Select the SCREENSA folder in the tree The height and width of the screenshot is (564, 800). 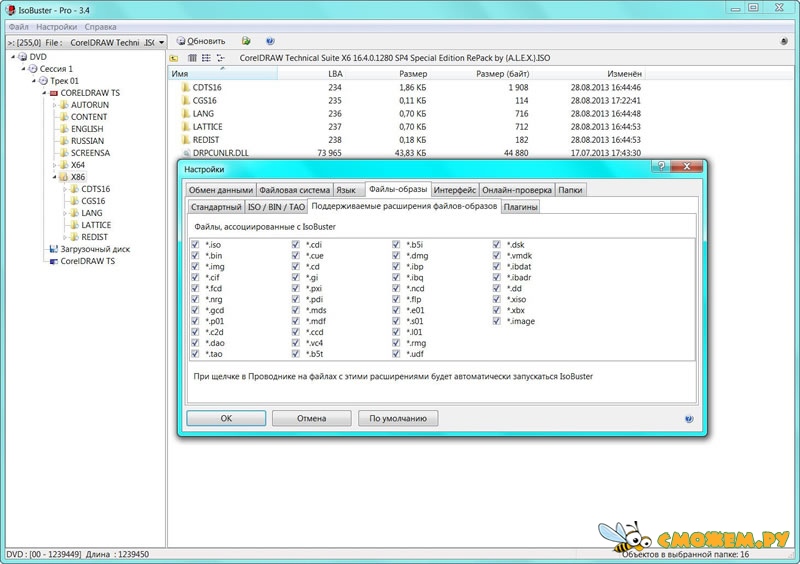coord(90,153)
